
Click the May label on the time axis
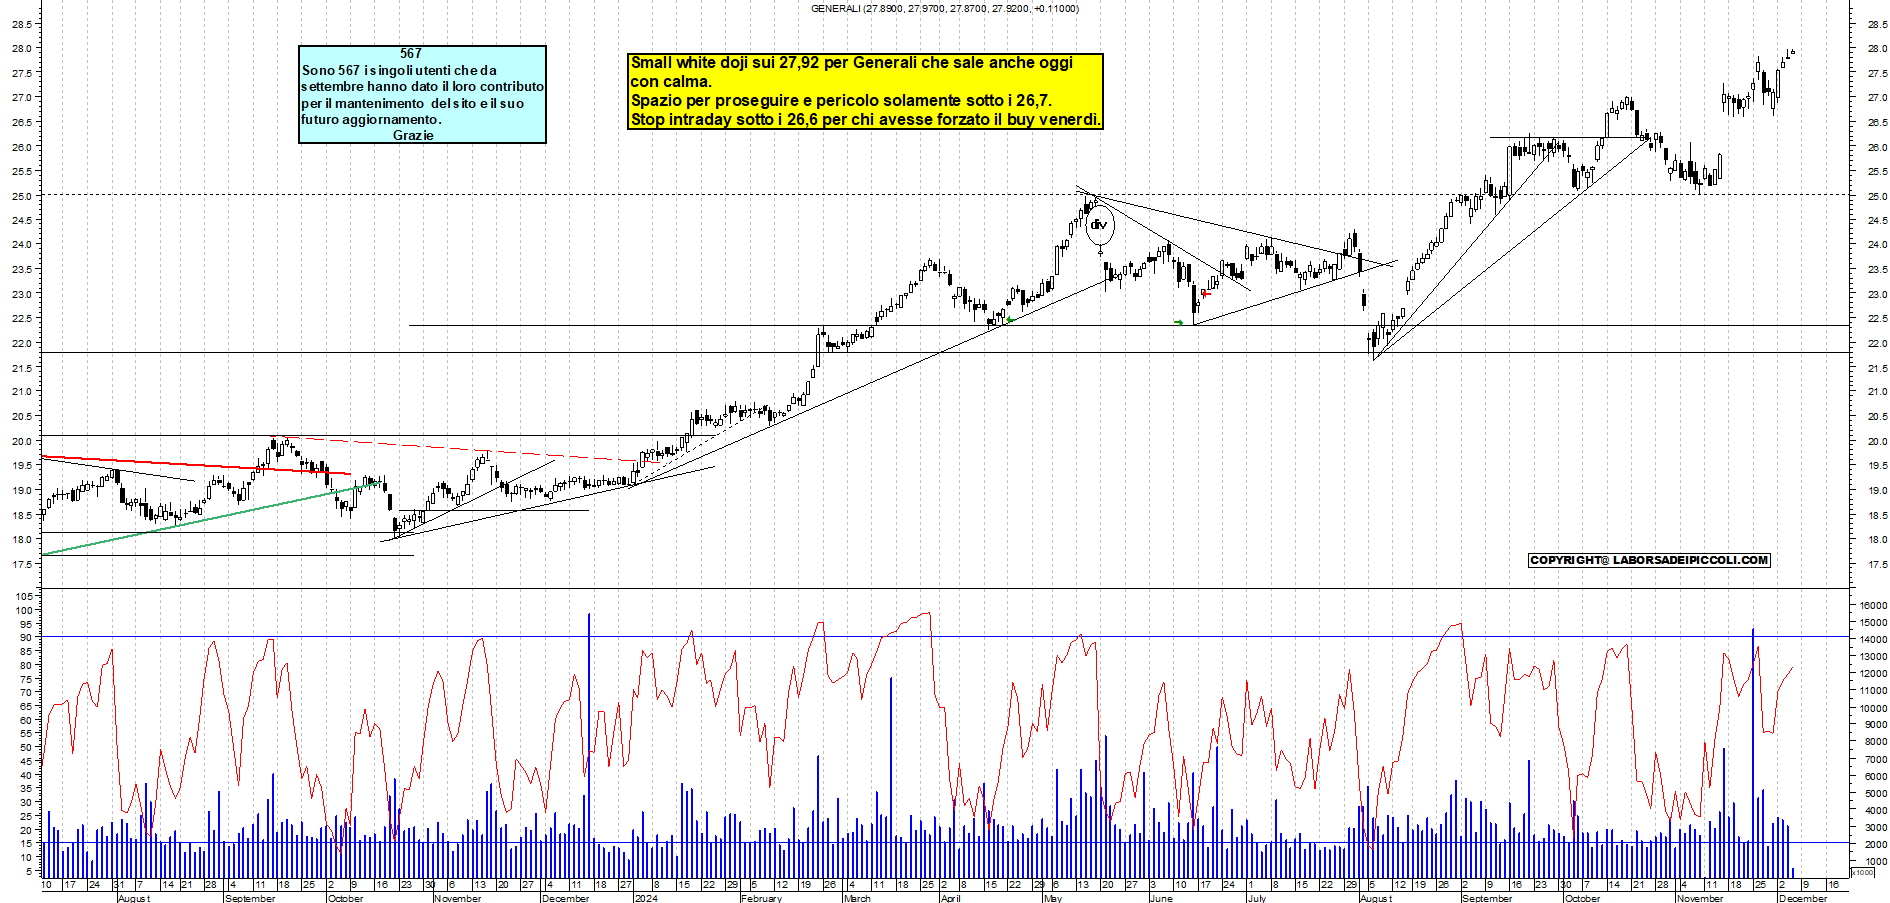click(x=1052, y=898)
